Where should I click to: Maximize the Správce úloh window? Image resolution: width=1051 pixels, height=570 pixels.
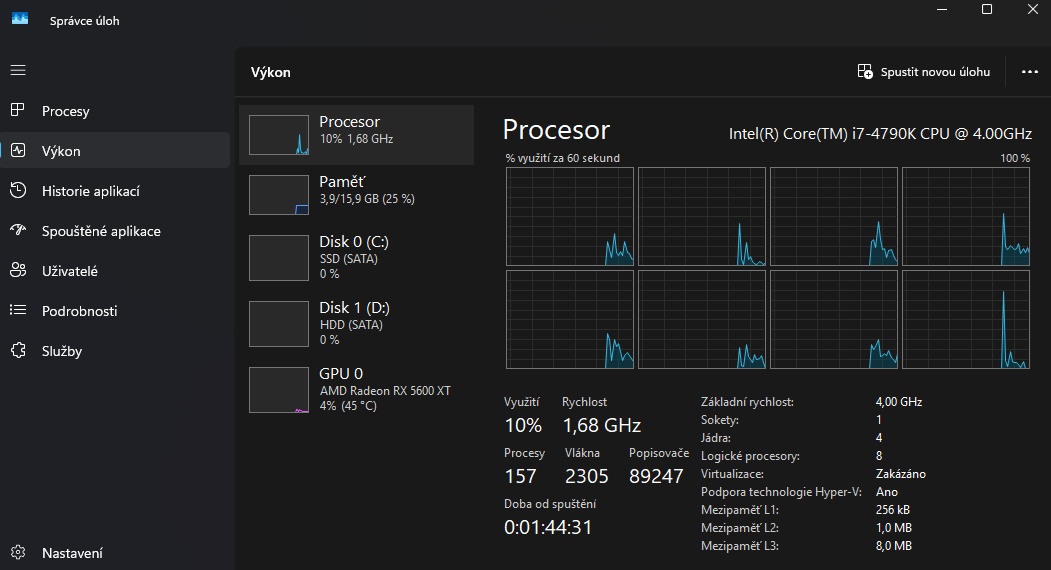tap(987, 9)
